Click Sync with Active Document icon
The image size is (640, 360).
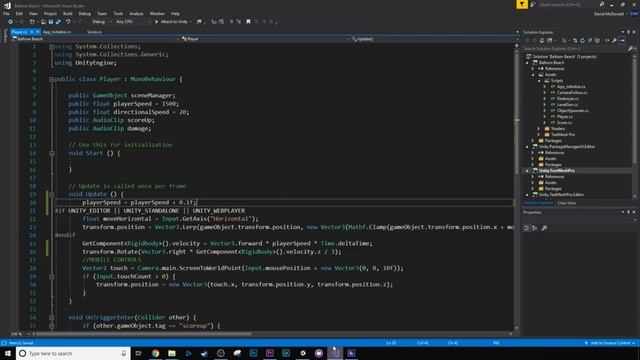(x=575, y=40)
